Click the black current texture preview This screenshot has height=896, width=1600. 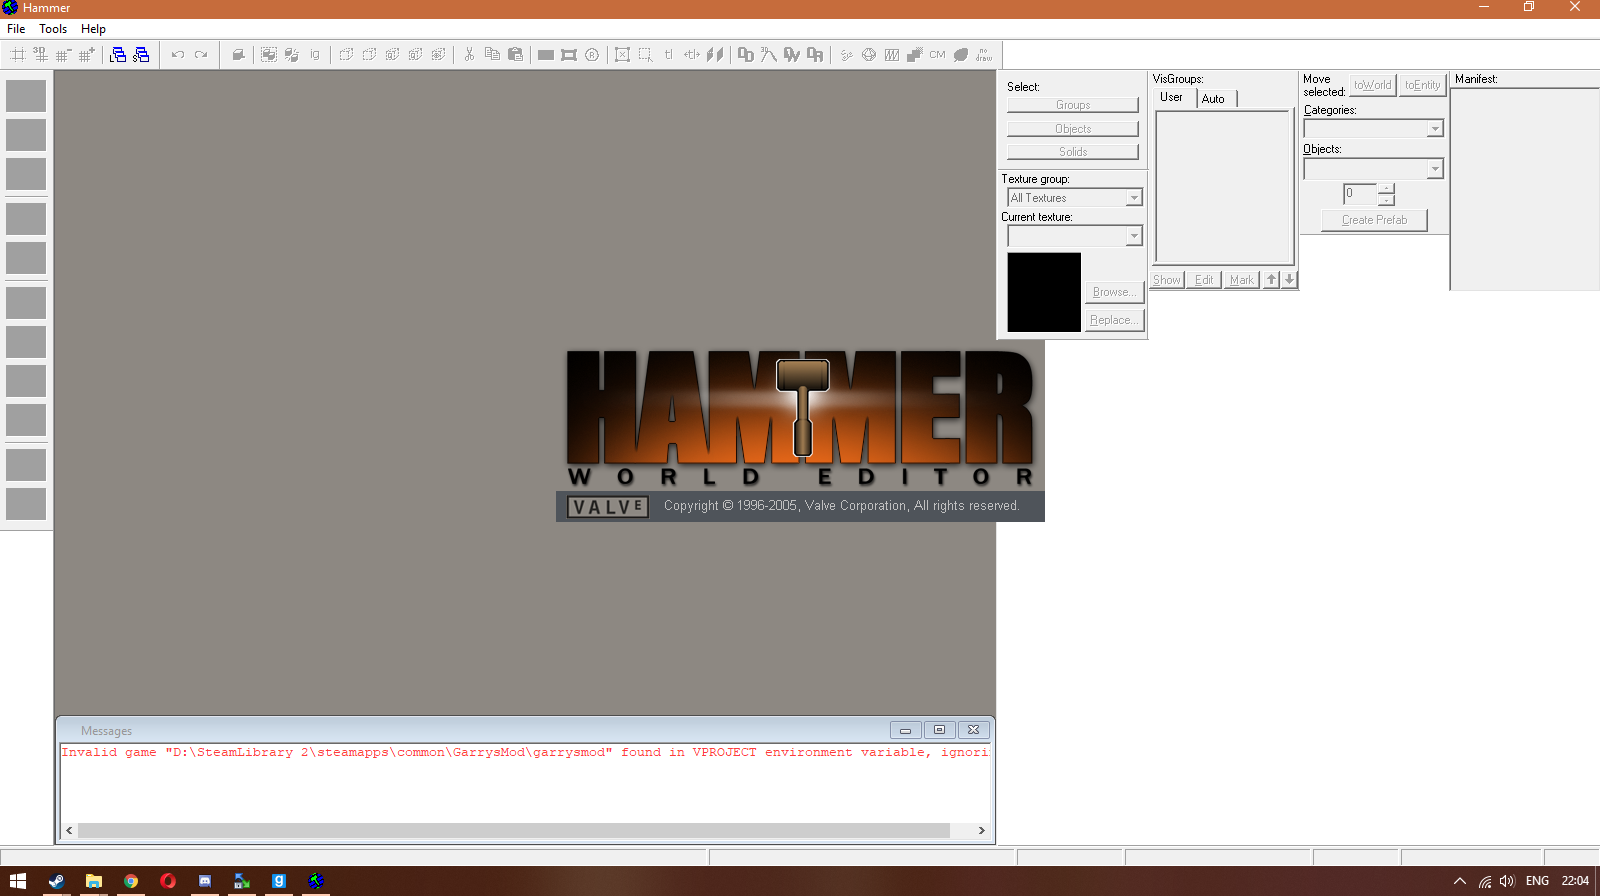point(1044,292)
